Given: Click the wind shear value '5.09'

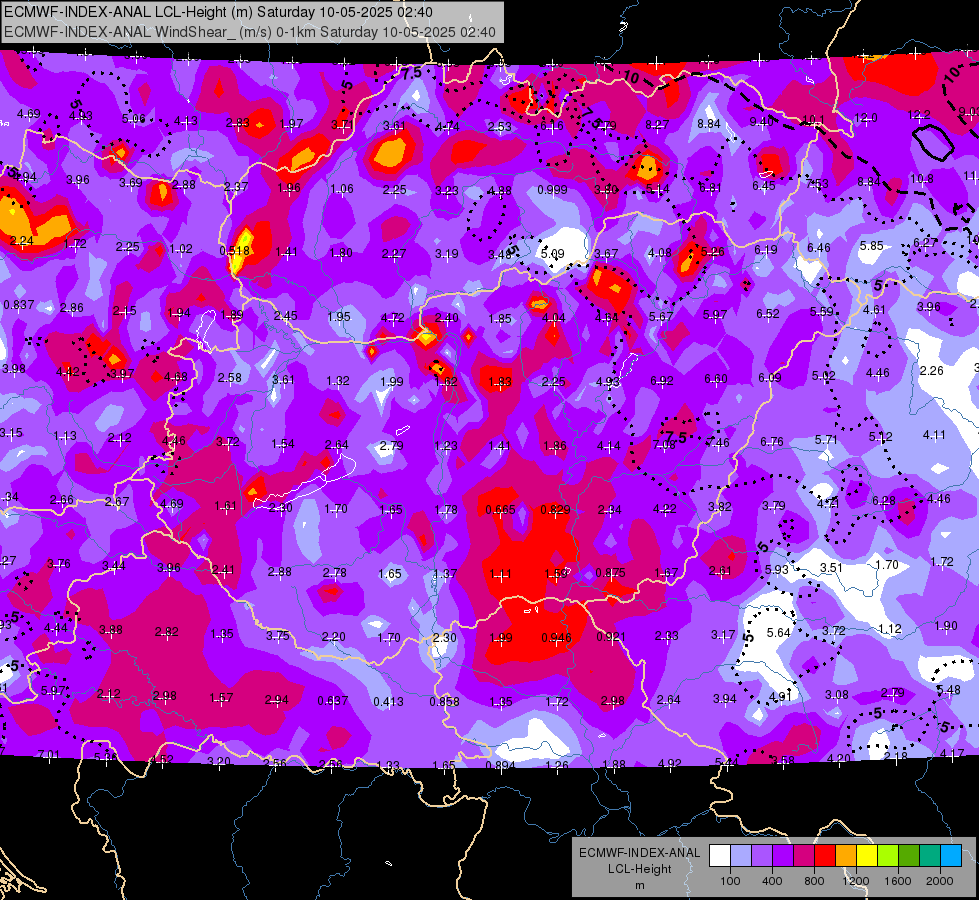Looking at the screenshot, I should (x=553, y=254).
